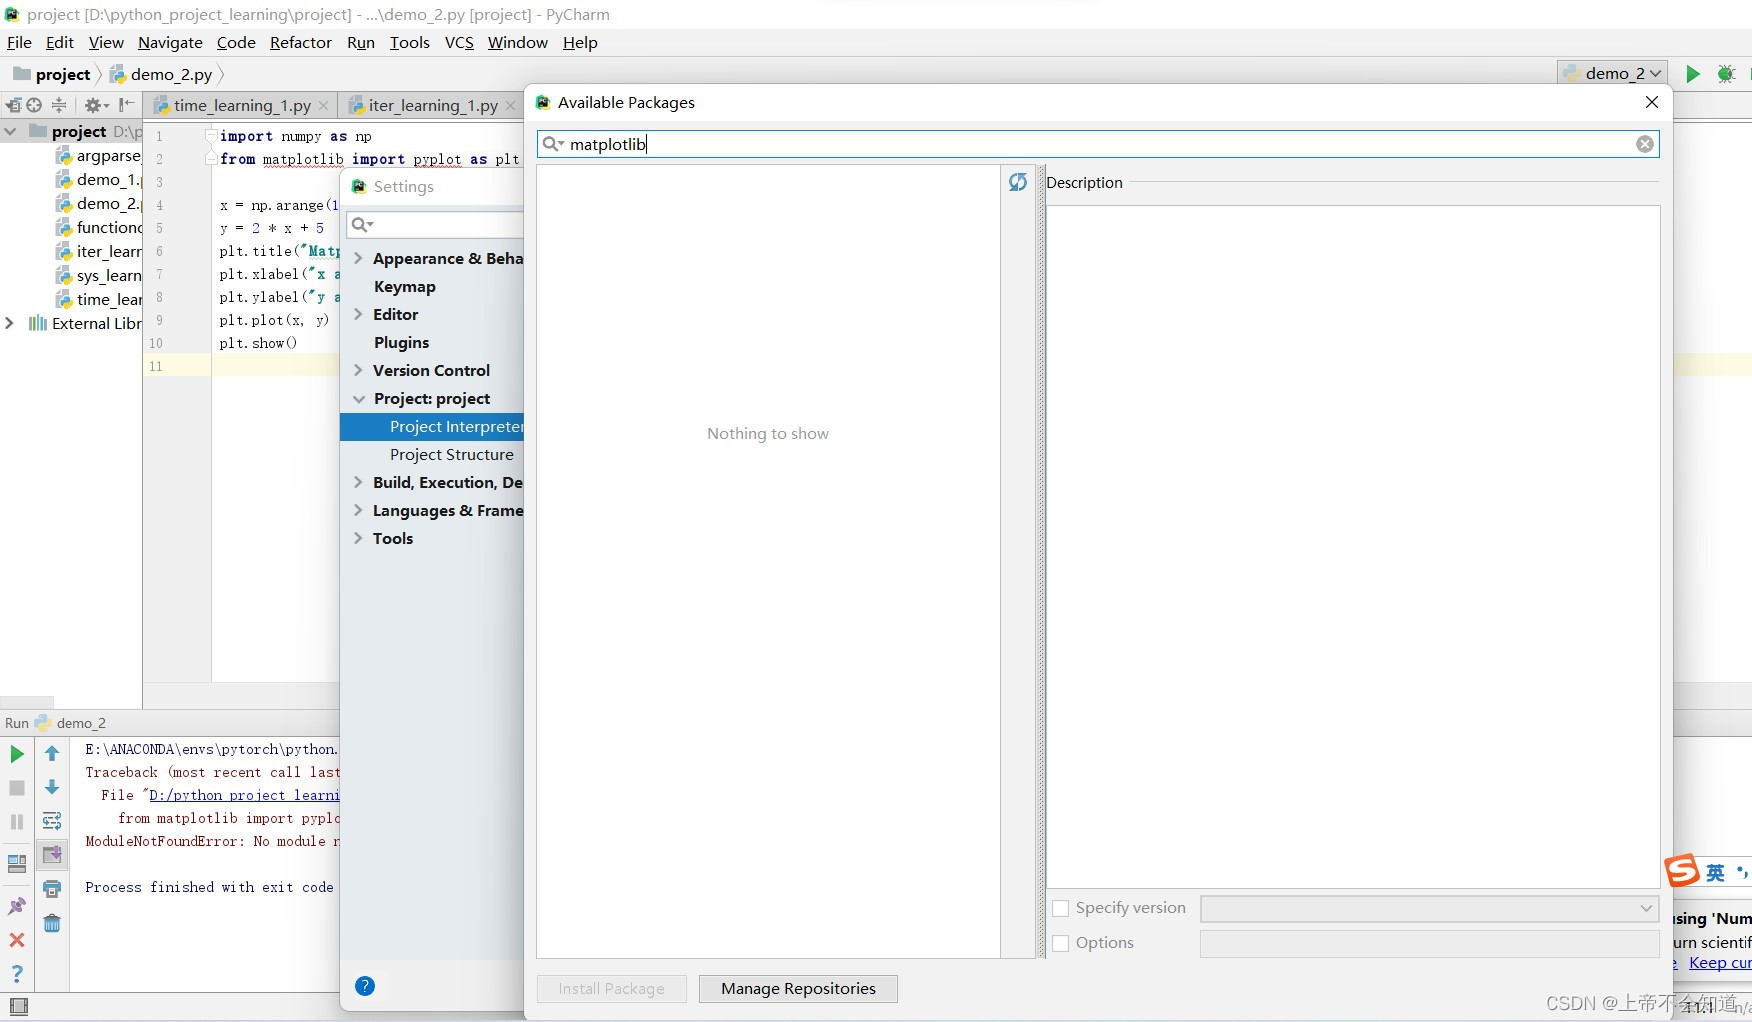Screen dimensions: 1752x1022
Task: Click the red Close X icon in the Run panel
Action: [x=17, y=940]
